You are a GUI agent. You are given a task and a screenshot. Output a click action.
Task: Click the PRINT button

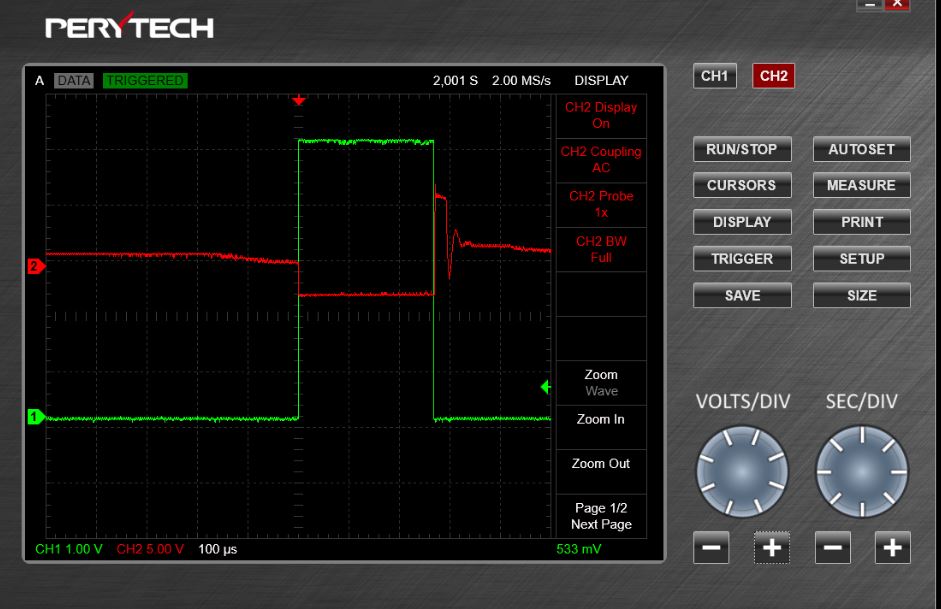pyautogui.click(x=861, y=222)
